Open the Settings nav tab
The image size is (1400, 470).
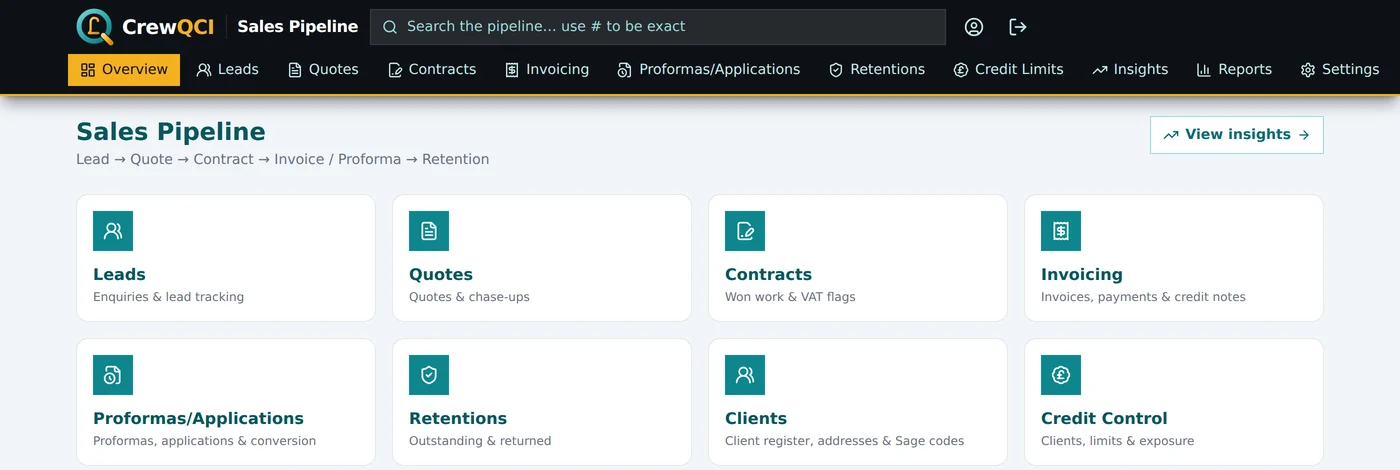[x=1340, y=70]
